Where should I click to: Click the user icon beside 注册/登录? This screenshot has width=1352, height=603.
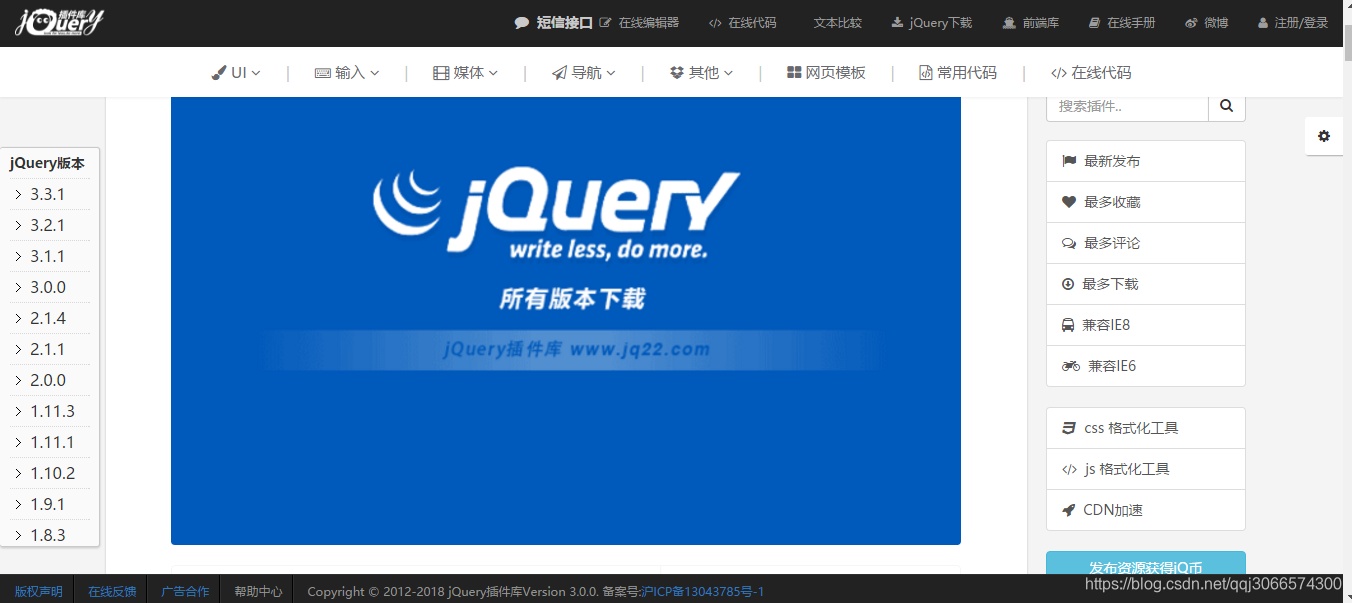point(1263,22)
